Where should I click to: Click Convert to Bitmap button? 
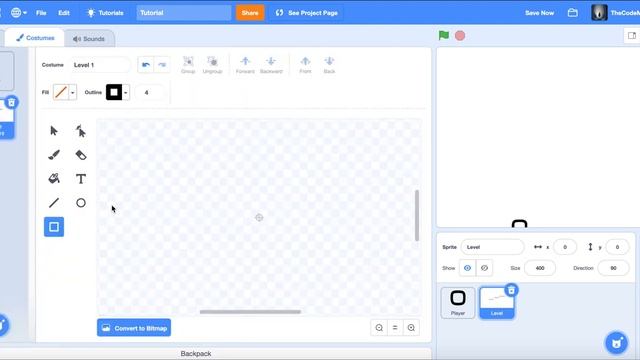click(134, 328)
